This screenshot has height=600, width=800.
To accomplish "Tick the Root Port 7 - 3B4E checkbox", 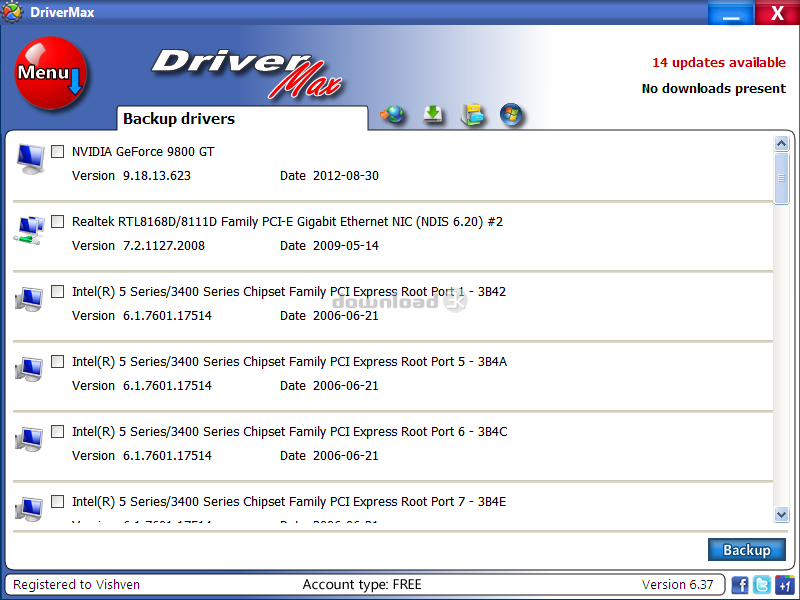I will (58, 501).
